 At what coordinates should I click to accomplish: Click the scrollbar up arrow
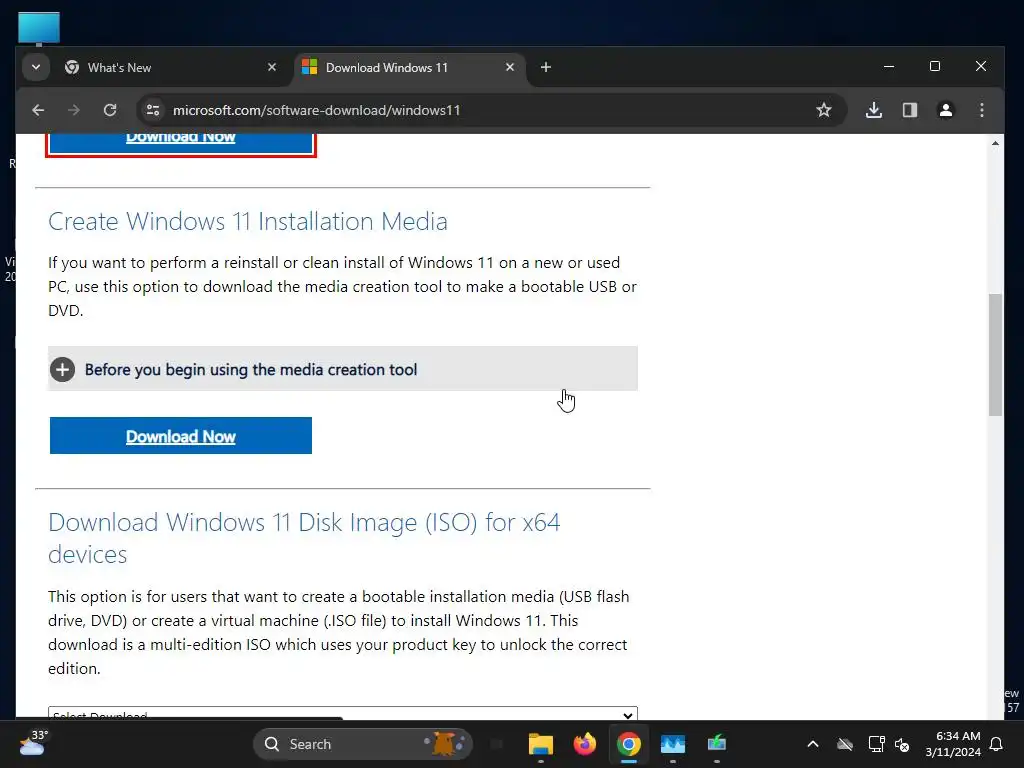[x=995, y=143]
